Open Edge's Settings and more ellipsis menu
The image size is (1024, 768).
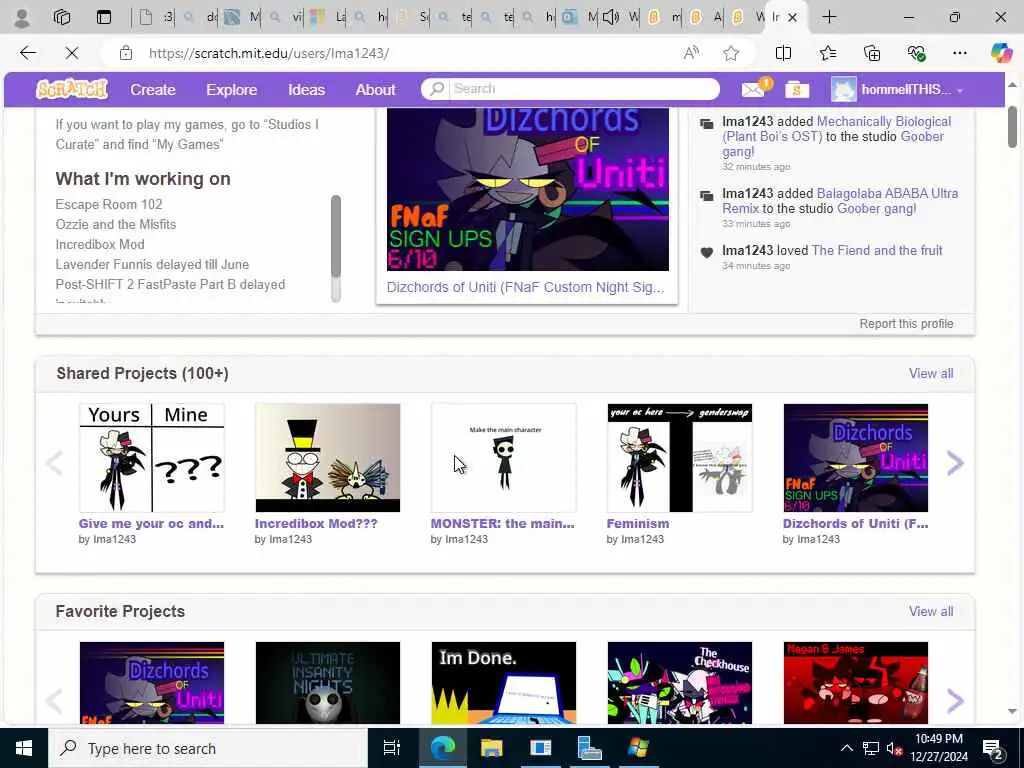coord(959,53)
